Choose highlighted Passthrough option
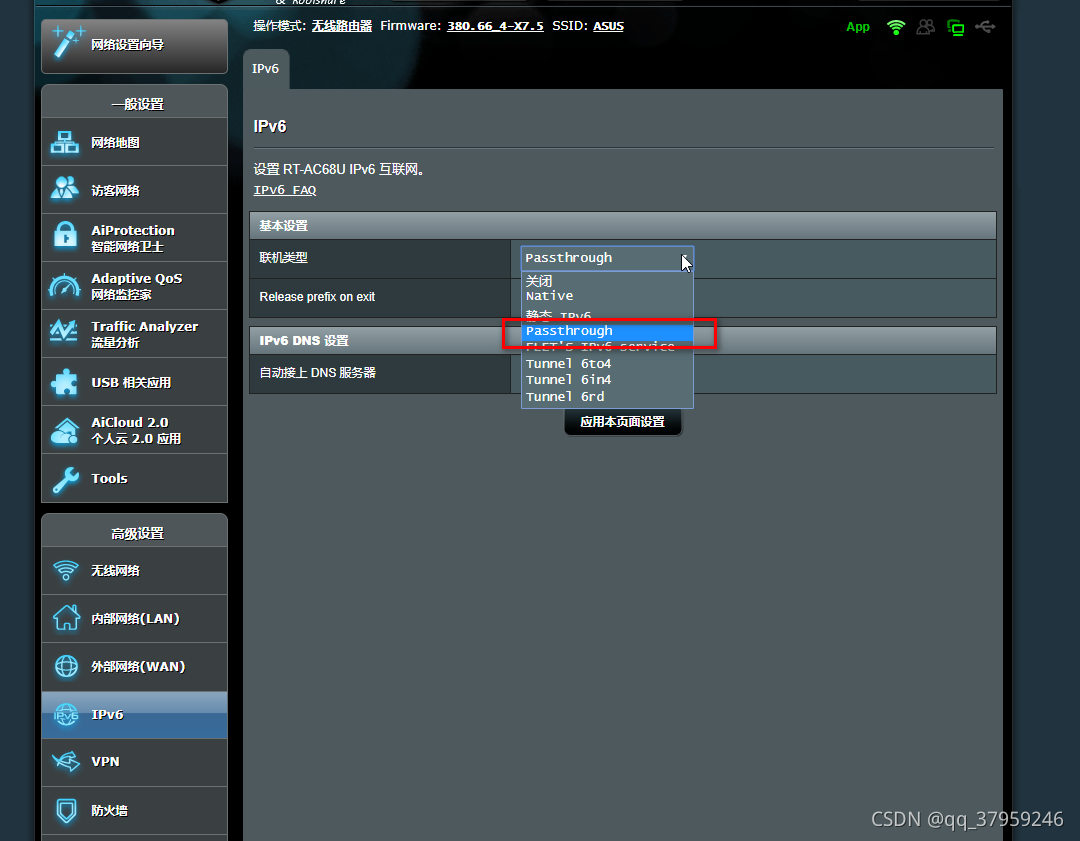The height and width of the screenshot is (841, 1080). click(x=607, y=331)
